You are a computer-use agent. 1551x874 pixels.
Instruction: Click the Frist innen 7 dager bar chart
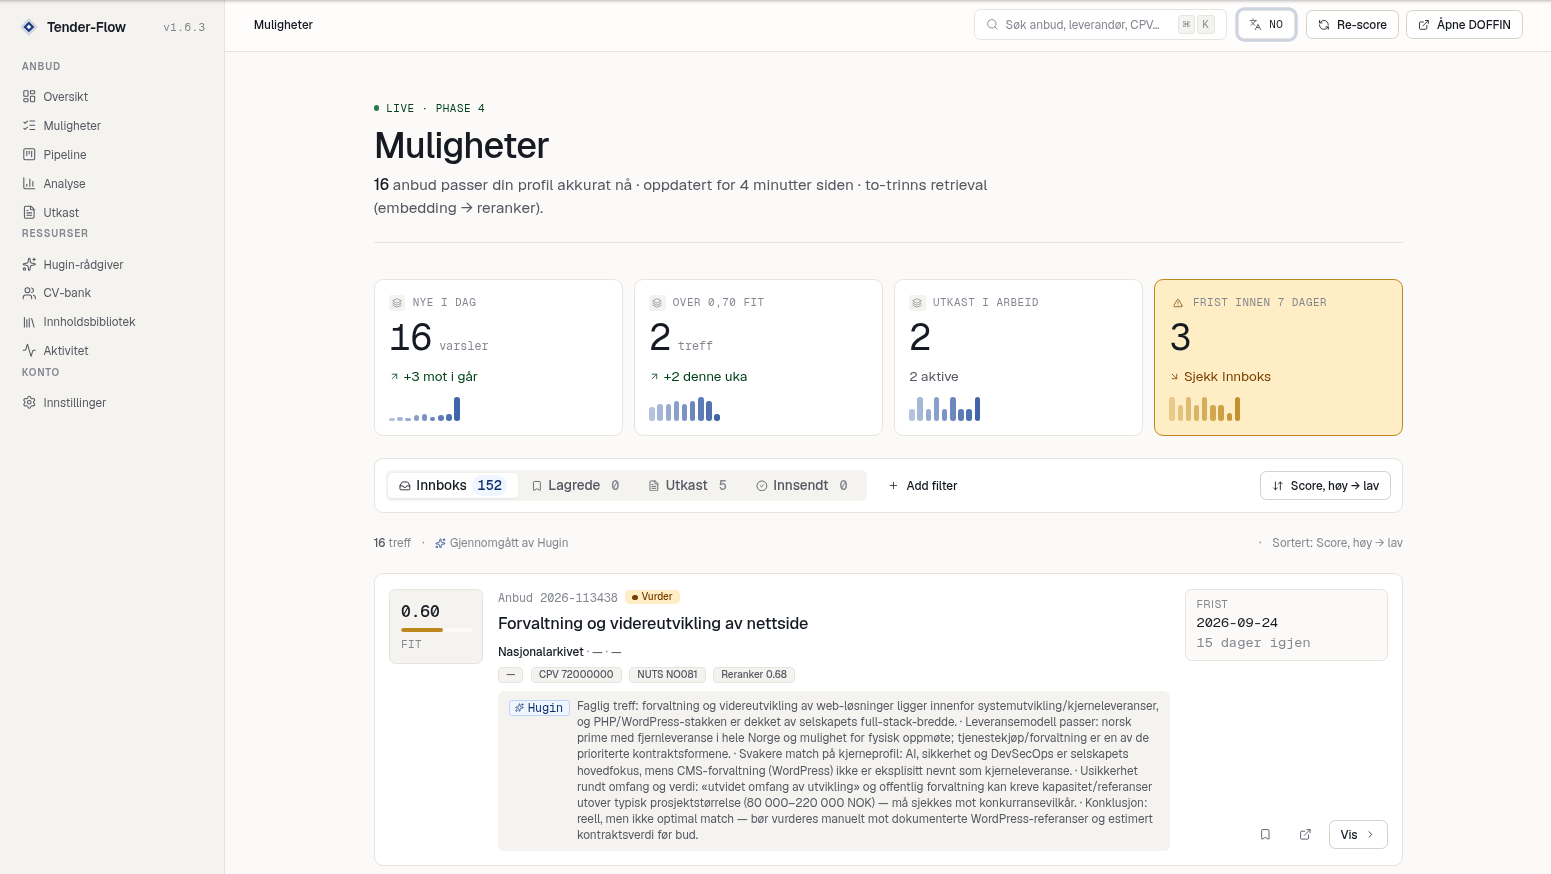(1205, 409)
